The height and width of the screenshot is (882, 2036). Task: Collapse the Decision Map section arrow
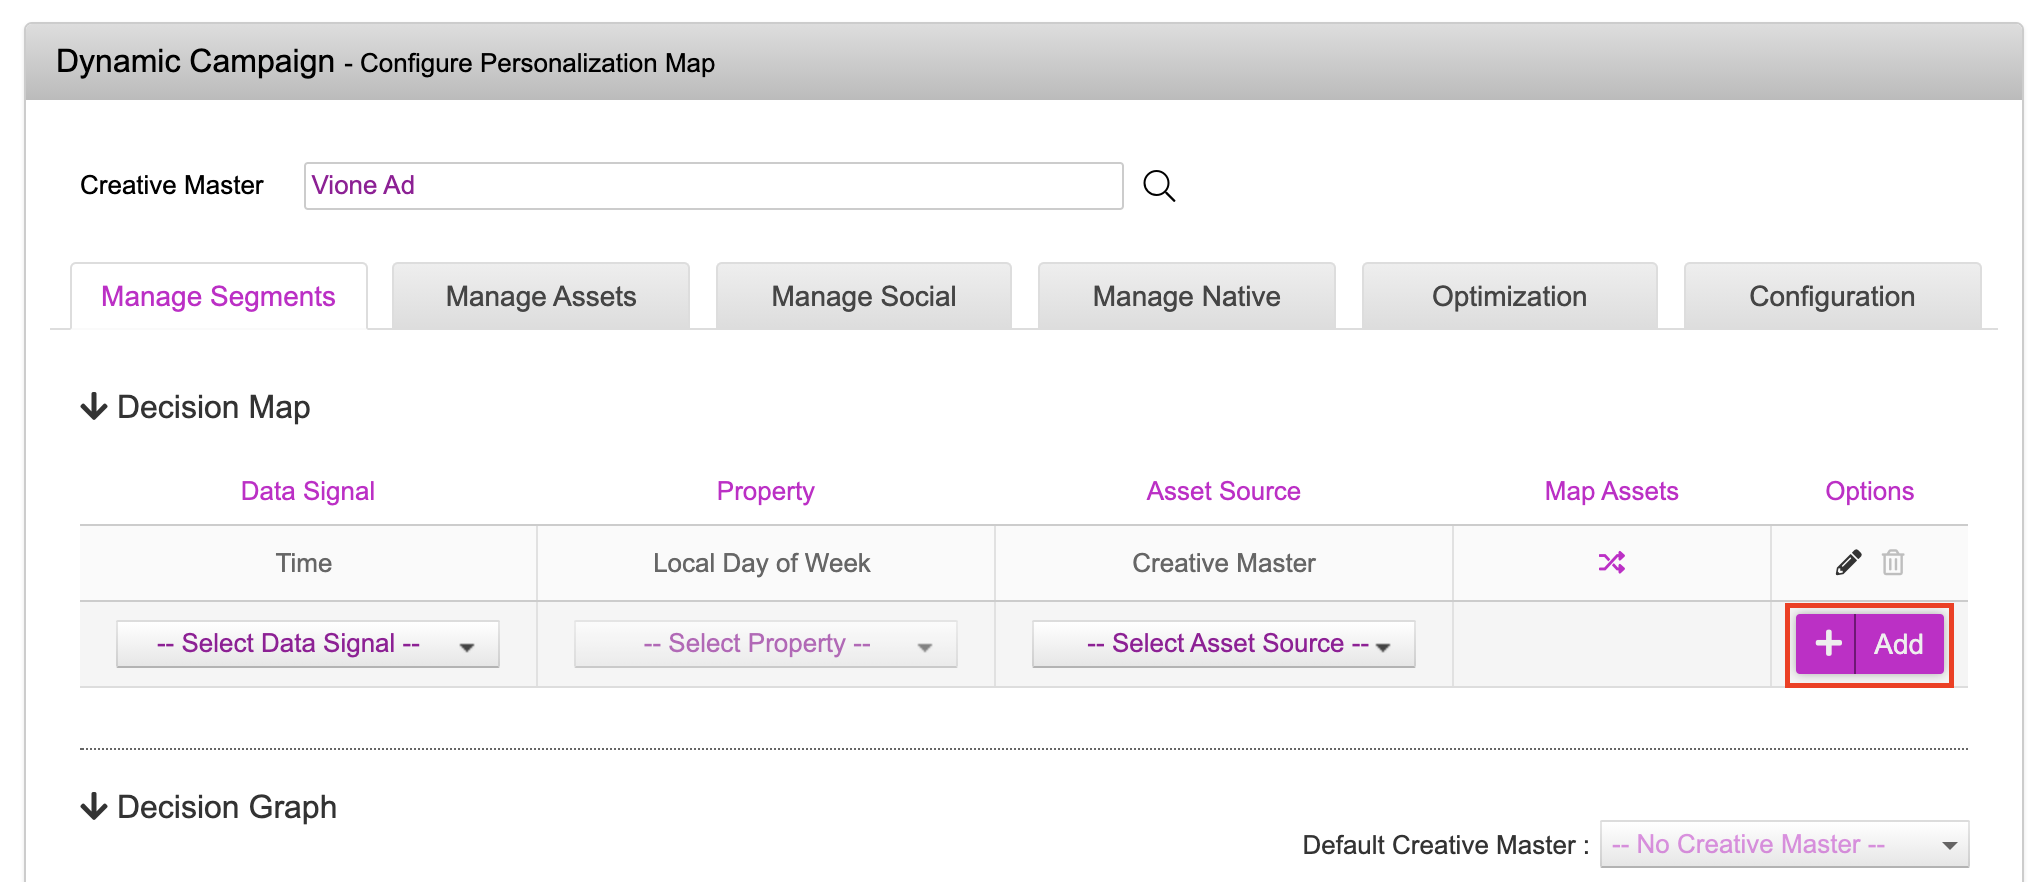(x=94, y=407)
